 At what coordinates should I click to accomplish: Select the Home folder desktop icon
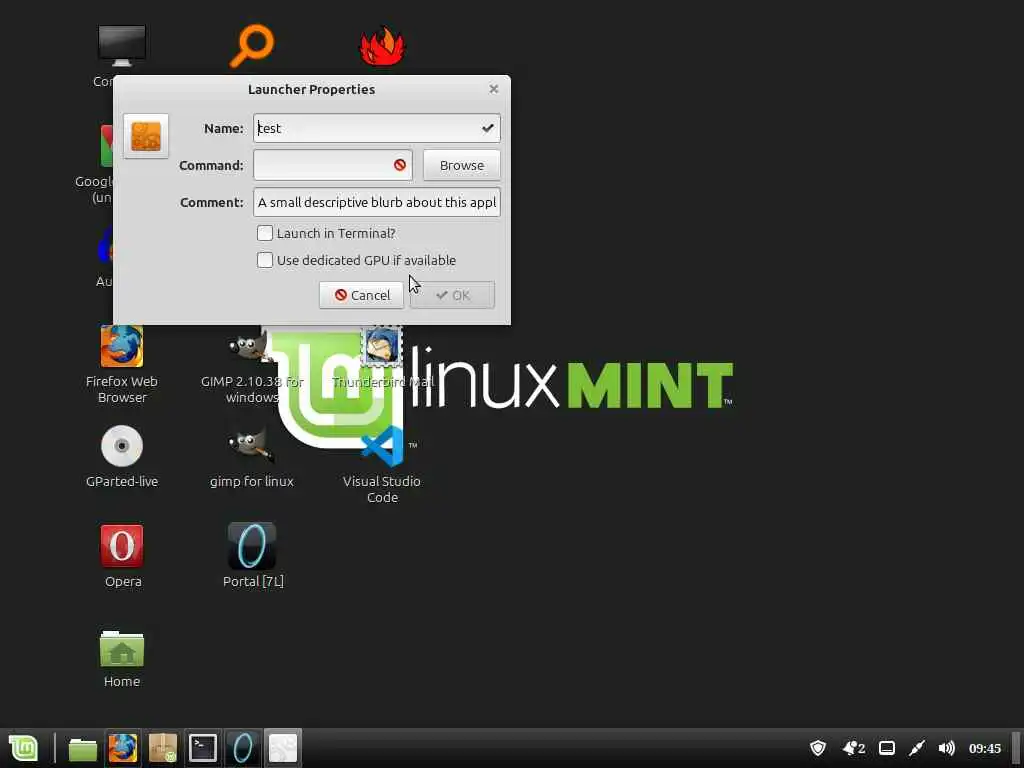click(122, 649)
